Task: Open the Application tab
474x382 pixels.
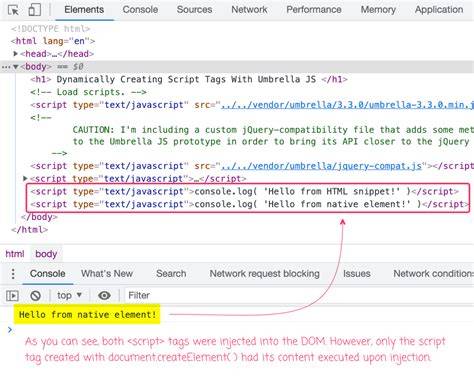Action: point(439,10)
